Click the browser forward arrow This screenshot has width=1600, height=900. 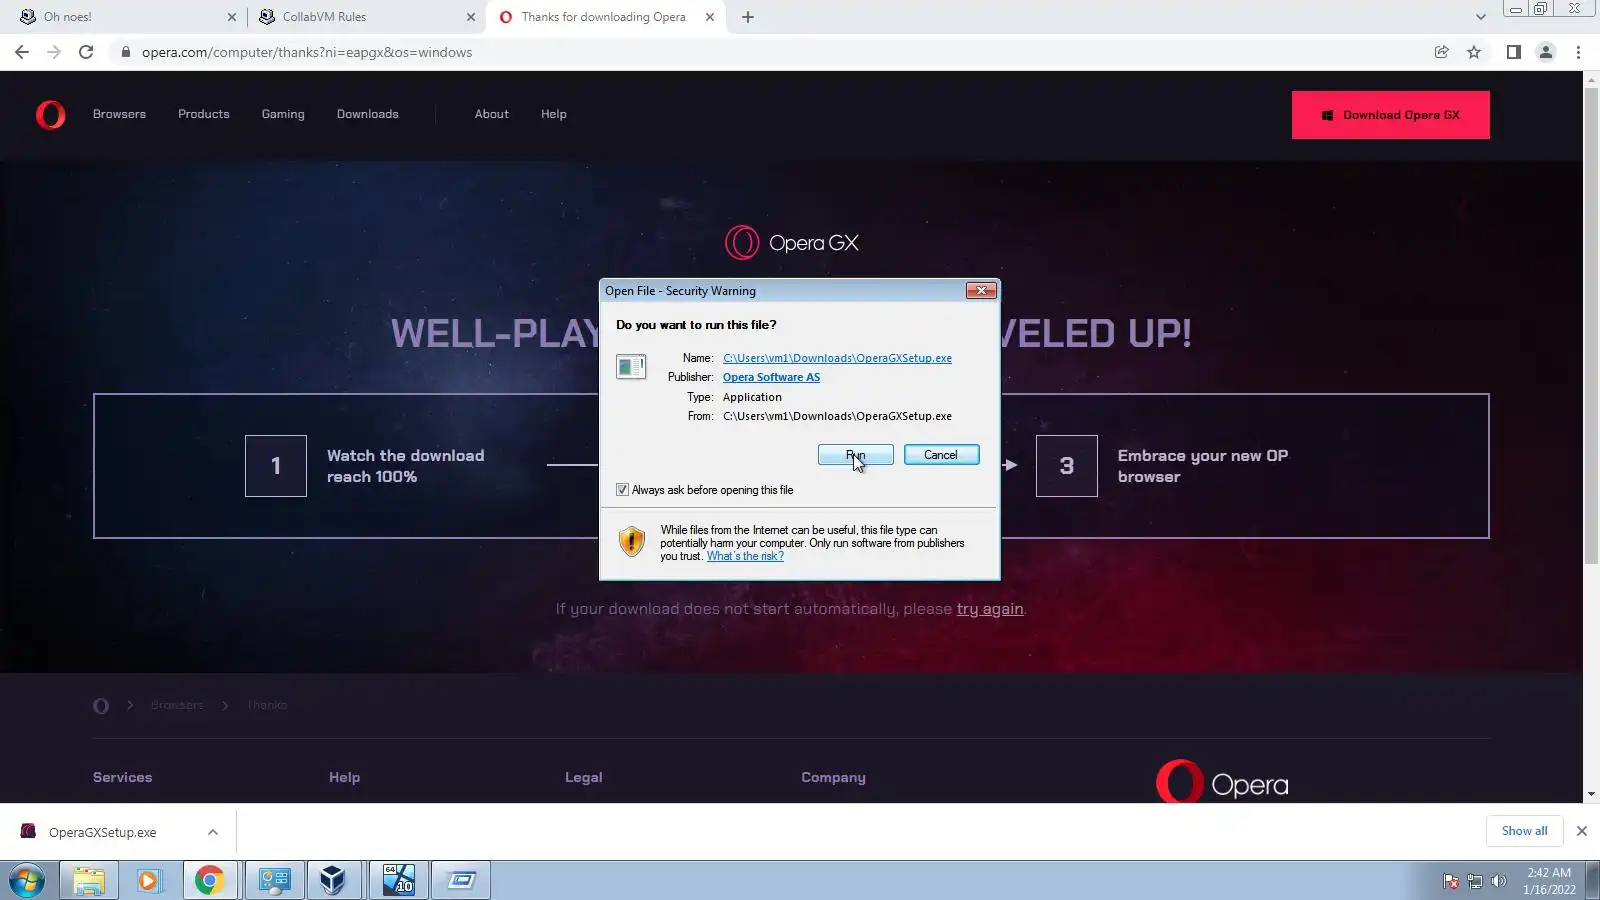pyautogui.click(x=54, y=52)
